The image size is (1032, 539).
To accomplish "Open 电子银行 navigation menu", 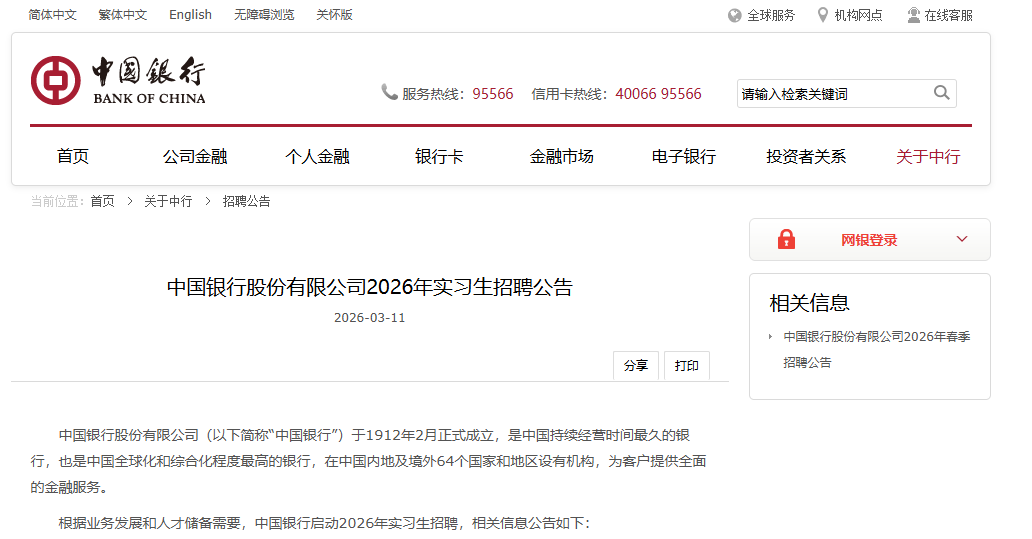I will 684,157.
